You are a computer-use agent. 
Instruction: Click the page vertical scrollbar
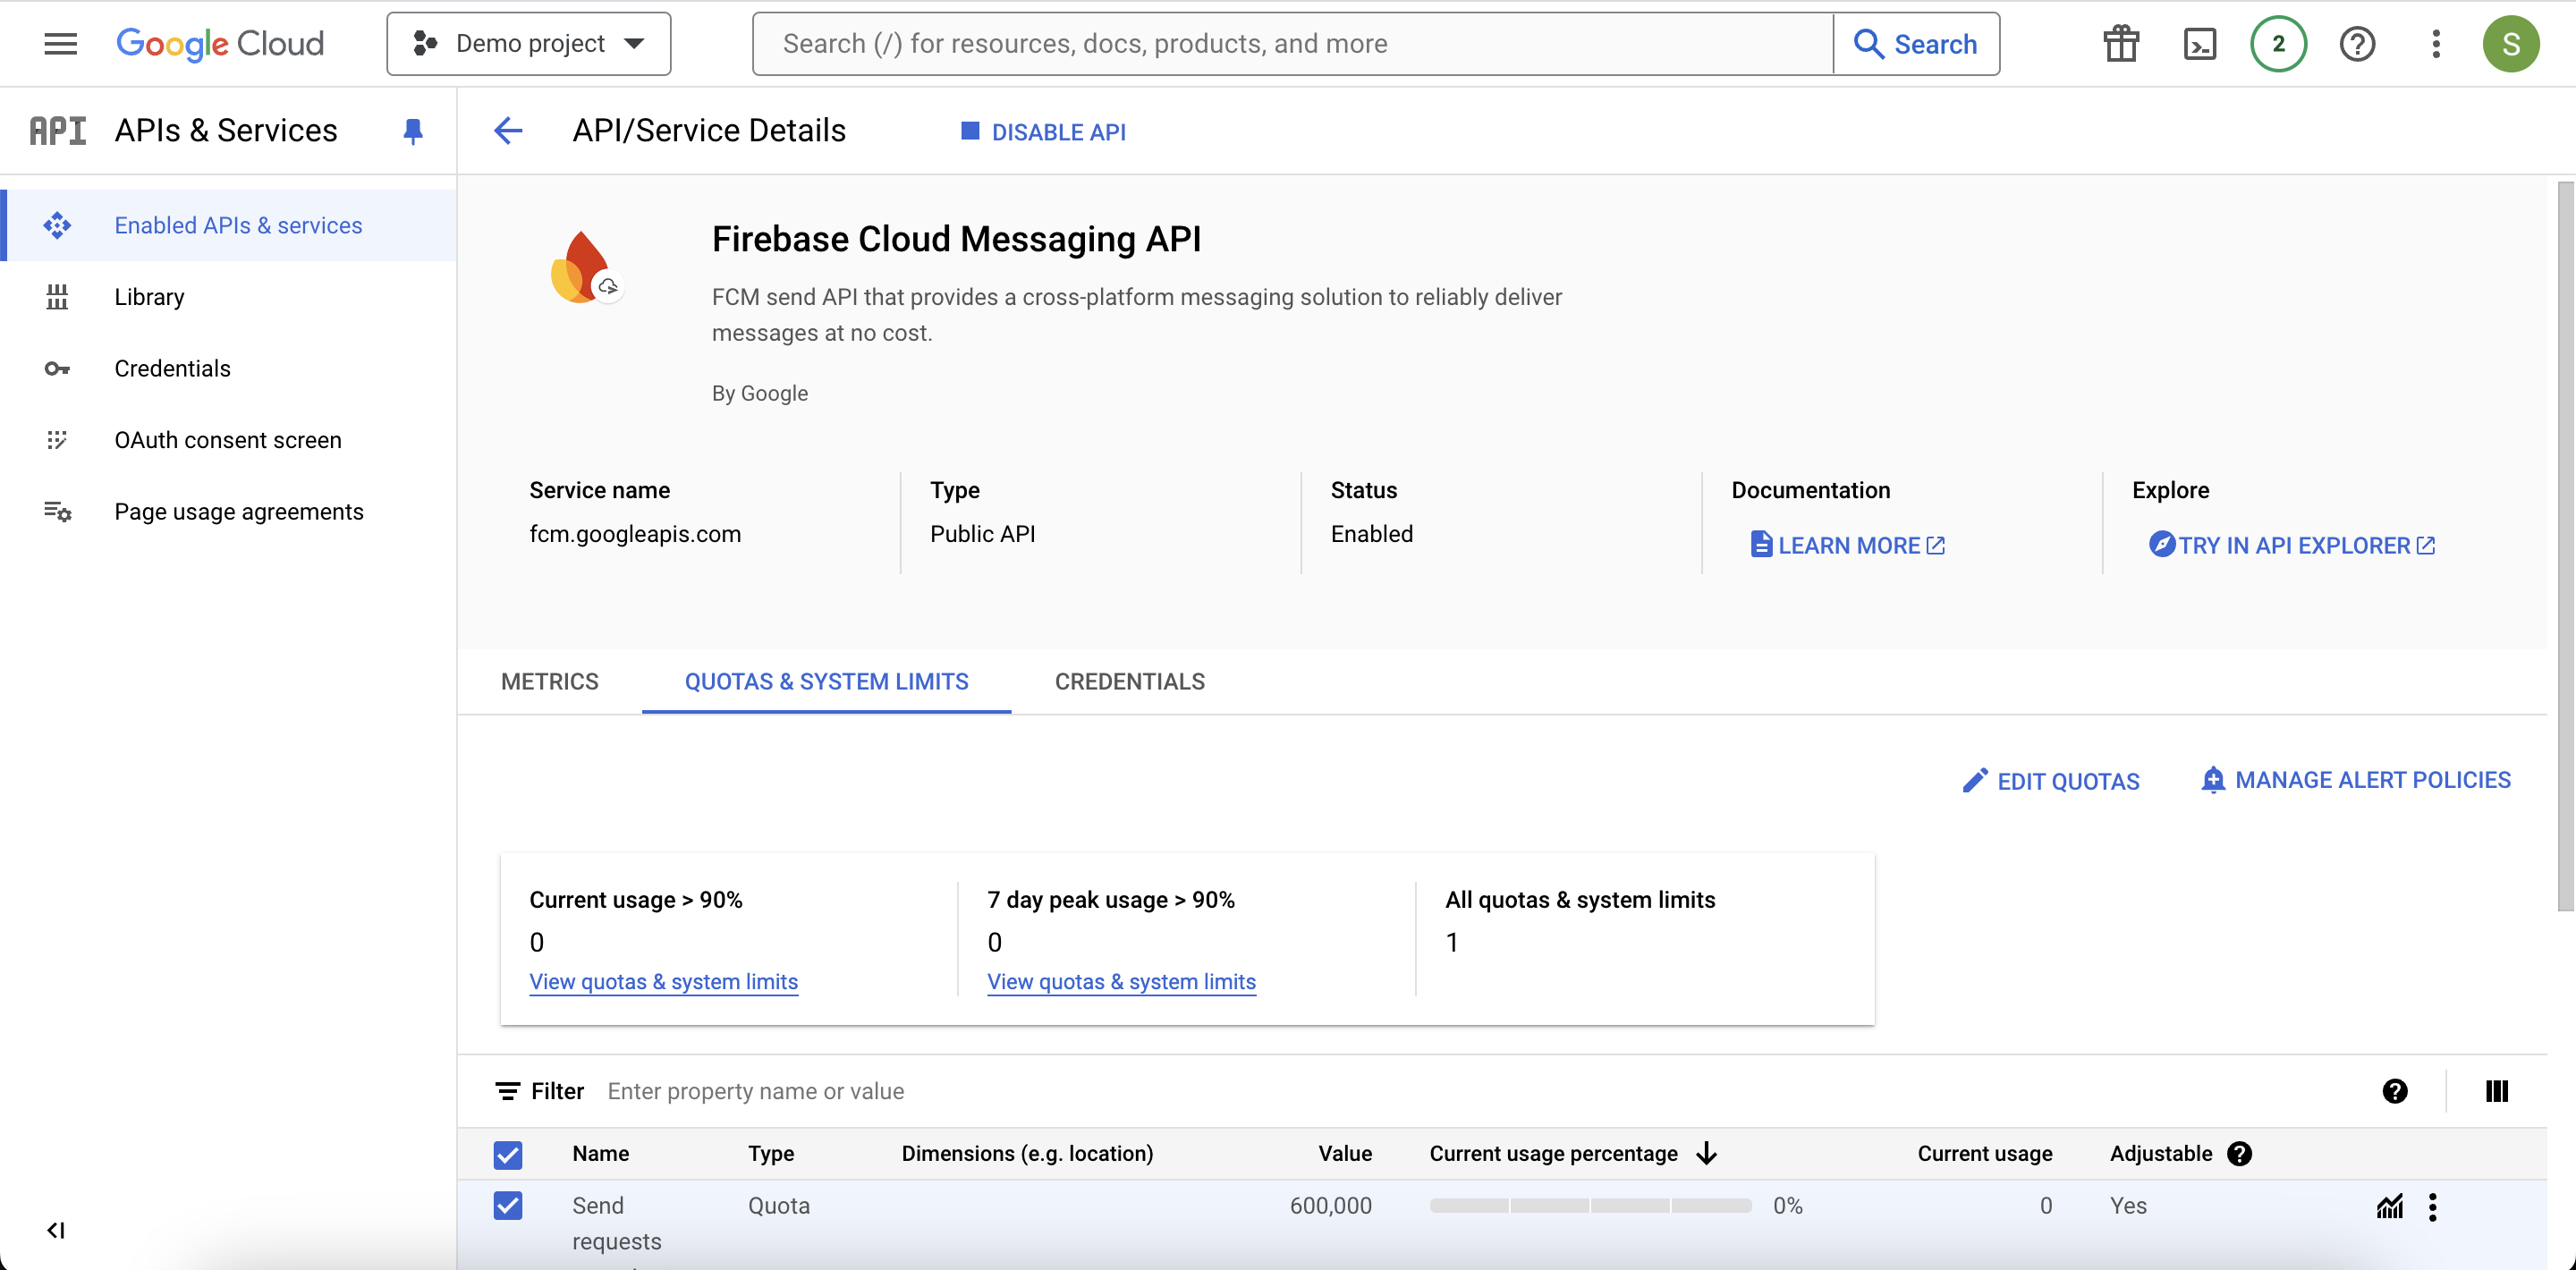tap(2564, 547)
